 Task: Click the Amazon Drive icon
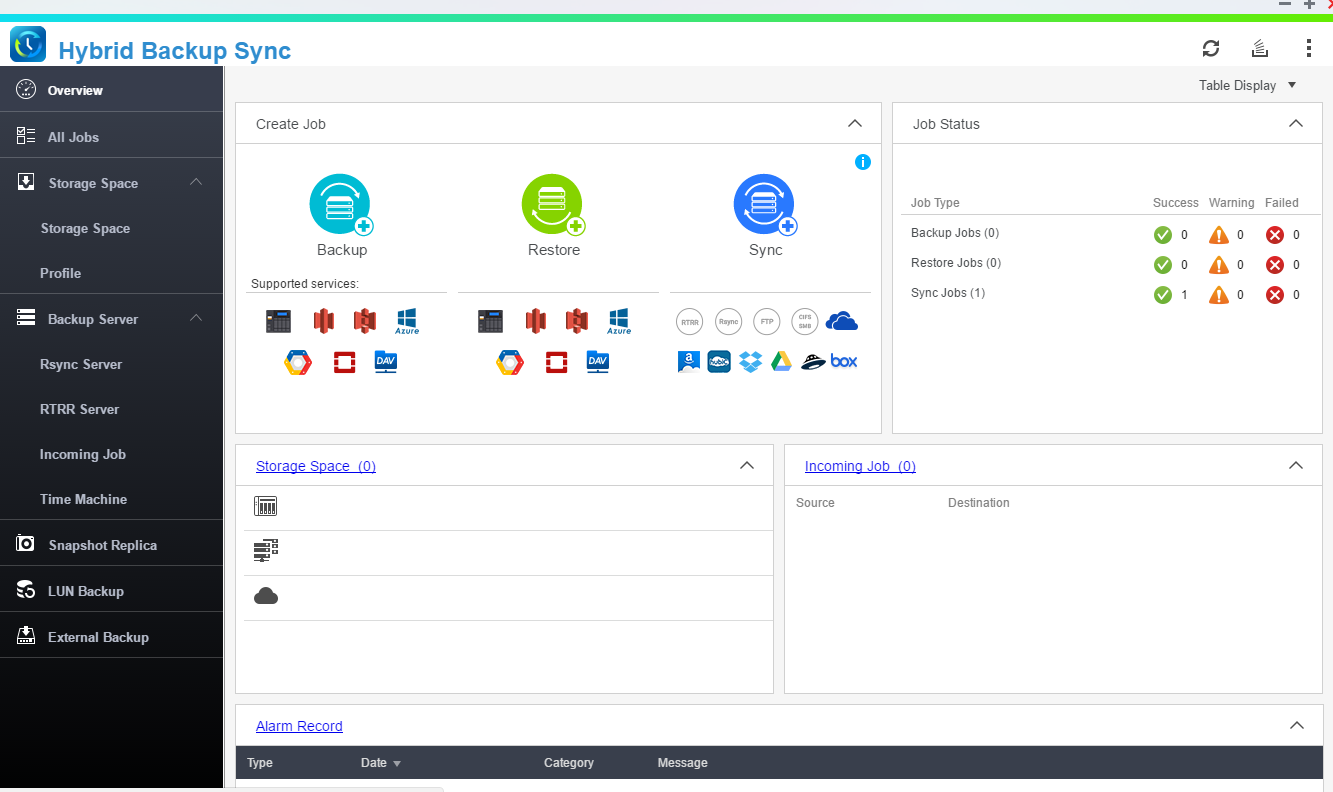(688, 362)
